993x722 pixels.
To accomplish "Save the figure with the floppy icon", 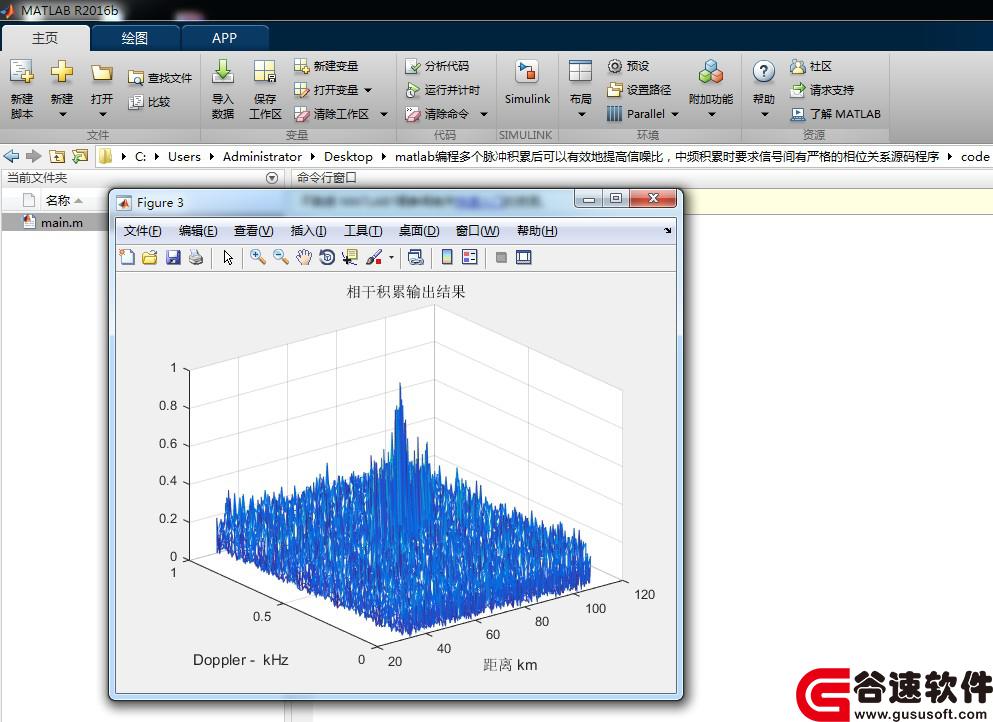I will click(x=173, y=257).
